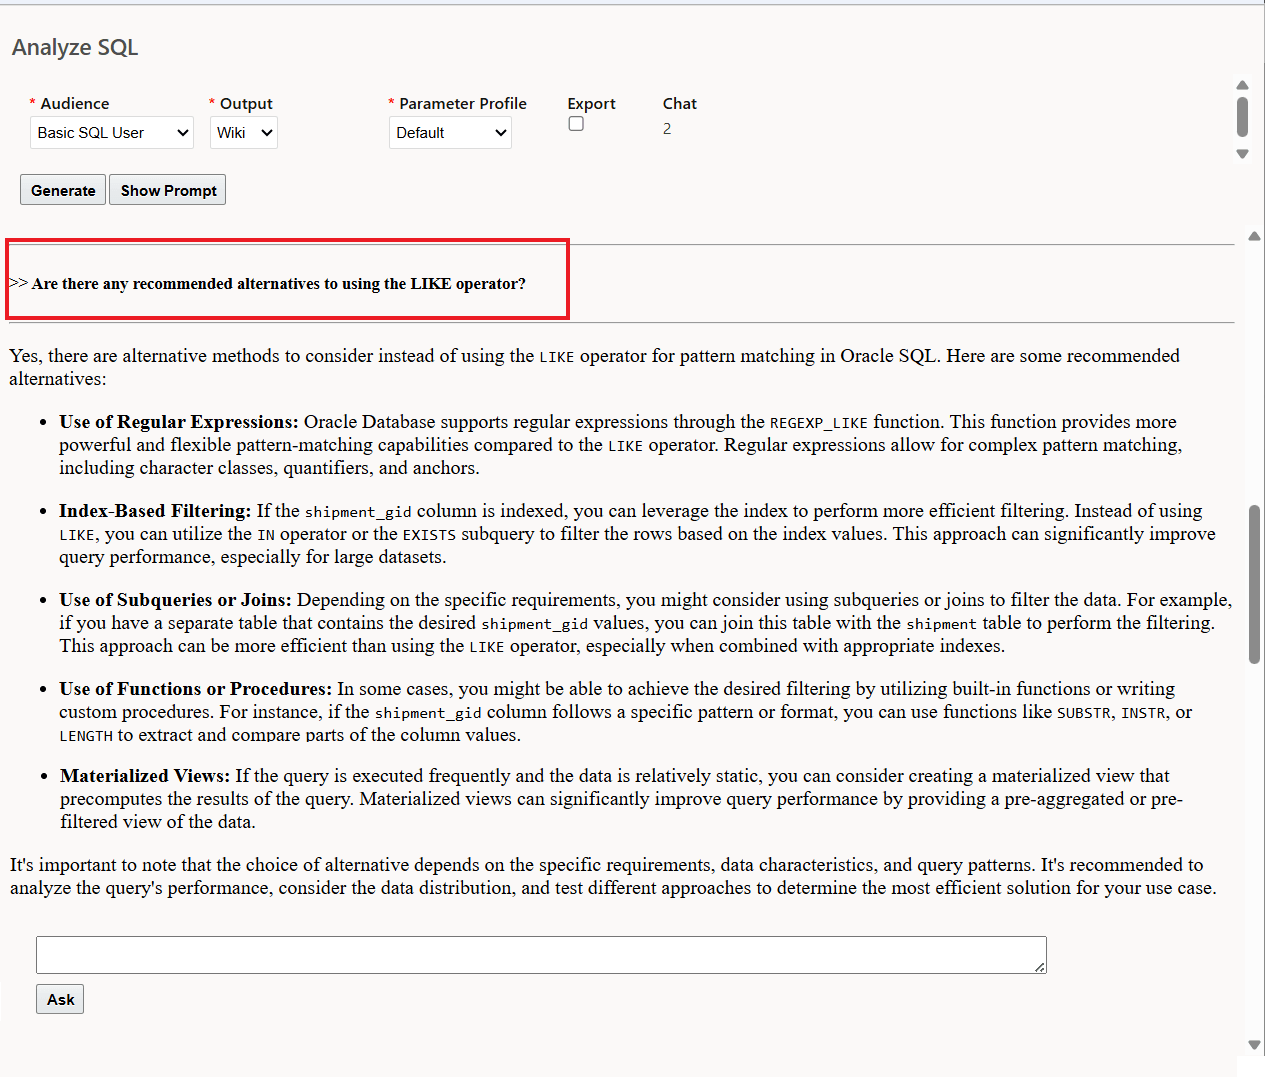The width and height of the screenshot is (1265, 1077).
Task: Click the Chat count value 2
Action: [x=667, y=129]
